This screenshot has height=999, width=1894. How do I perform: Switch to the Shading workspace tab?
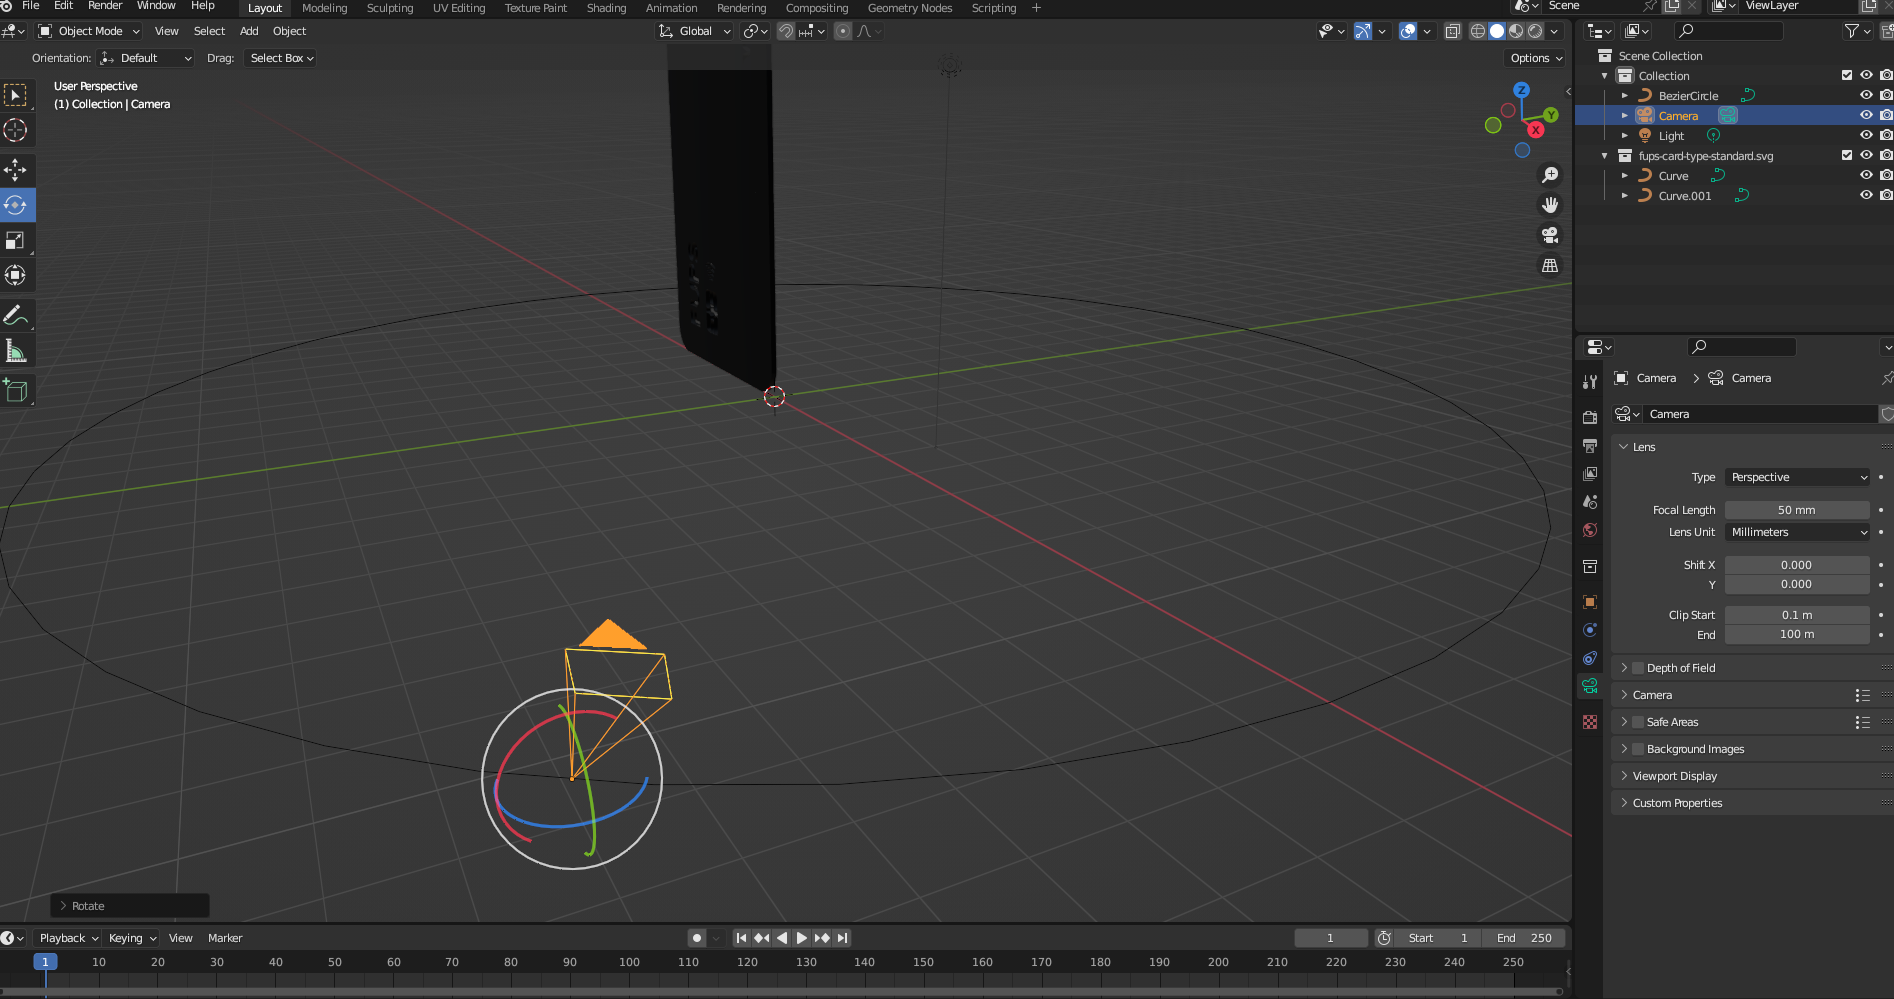606,8
